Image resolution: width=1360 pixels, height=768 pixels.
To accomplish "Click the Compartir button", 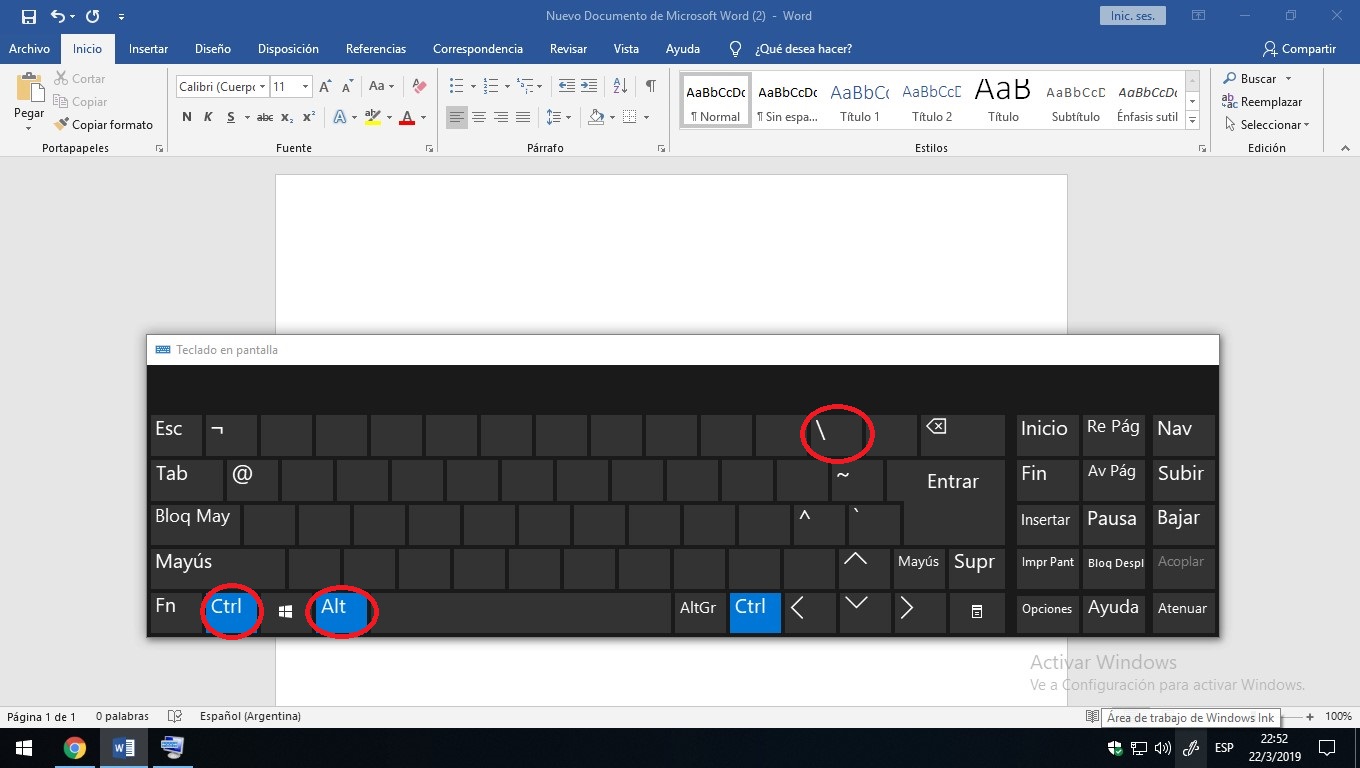I will point(1299,48).
